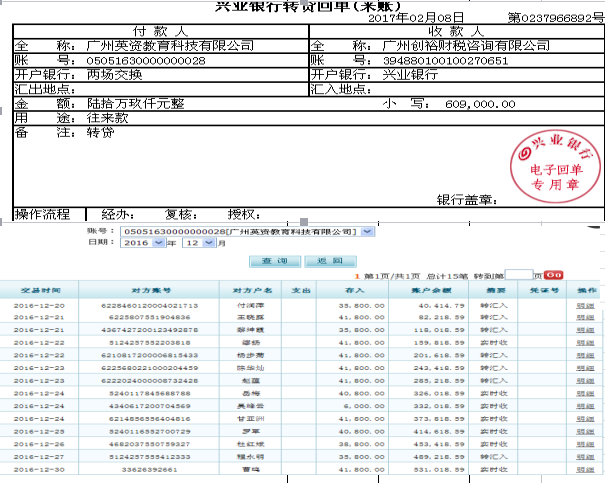Click the 6,000.00 deposit amount cell
Image resolution: width=605 pixels, height=483 pixels.
(365, 406)
